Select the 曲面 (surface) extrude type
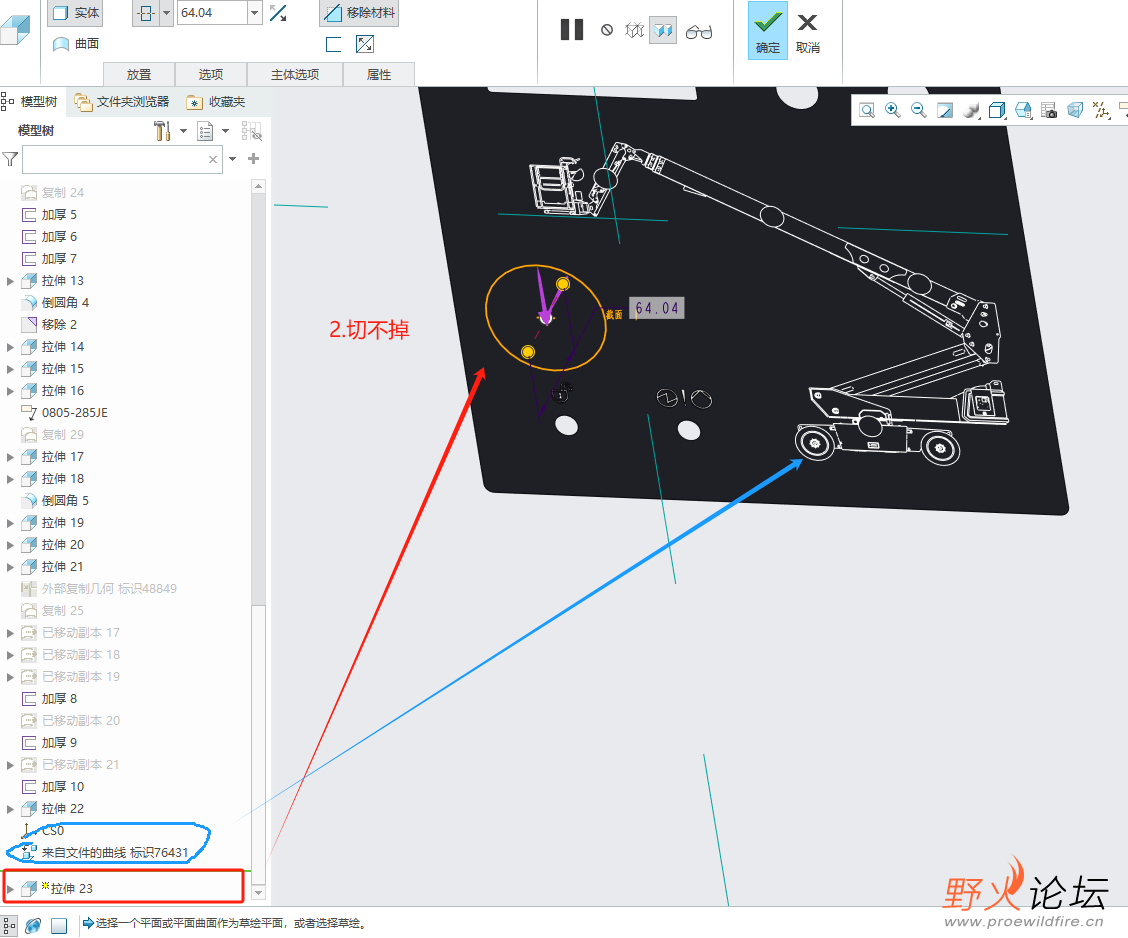Screen dimensions: 1128x938 pyautogui.click(x=76, y=44)
